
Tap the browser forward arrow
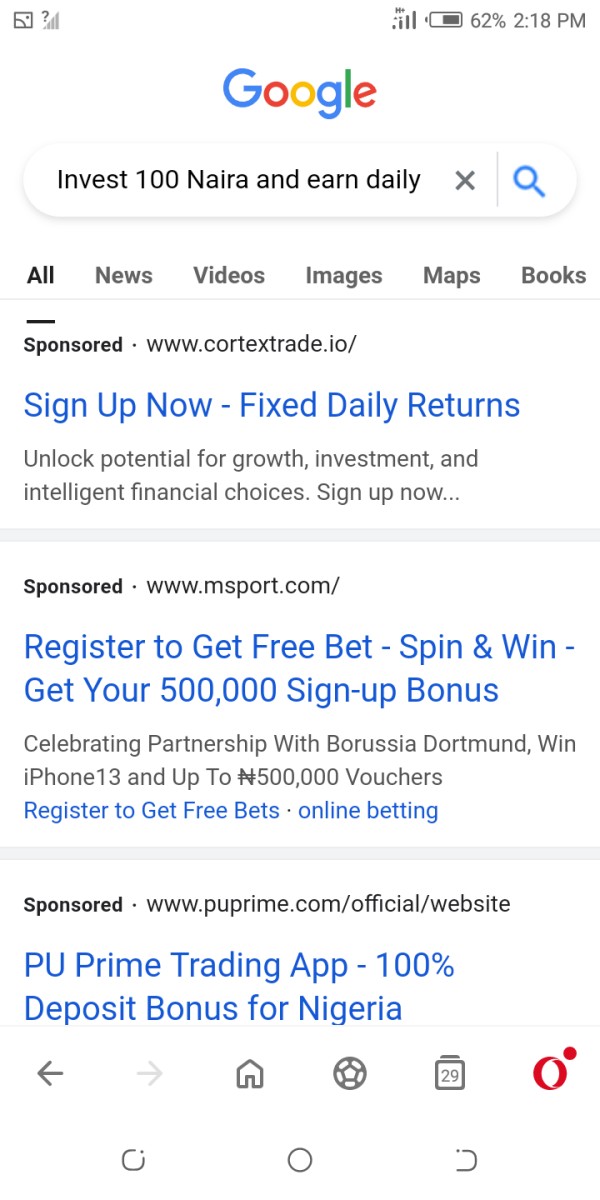pos(150,1074)
